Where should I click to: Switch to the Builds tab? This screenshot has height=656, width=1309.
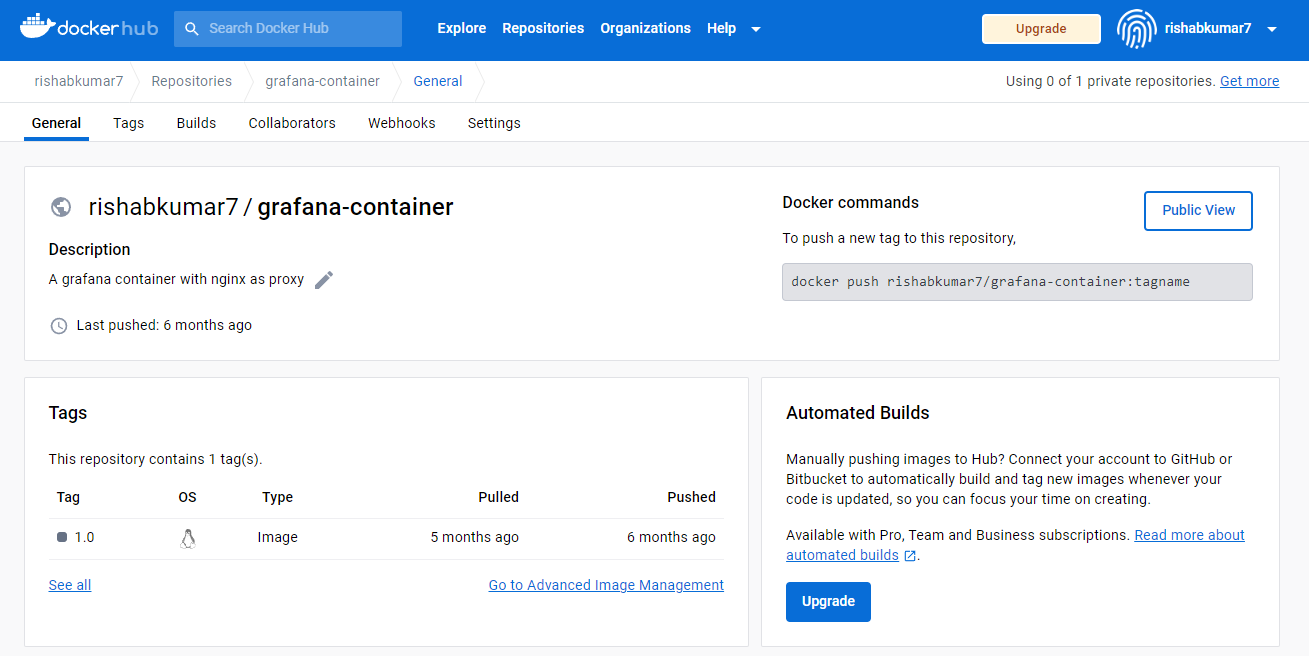point(196,123)
